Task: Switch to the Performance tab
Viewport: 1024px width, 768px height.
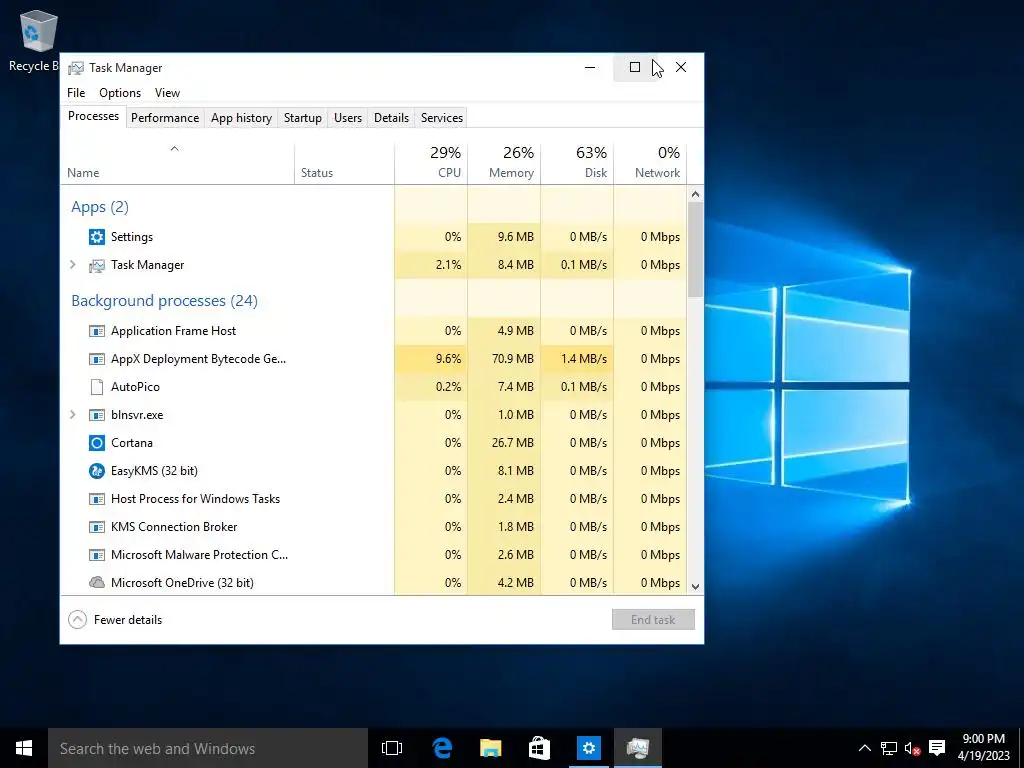Action: tap(165, 118)
